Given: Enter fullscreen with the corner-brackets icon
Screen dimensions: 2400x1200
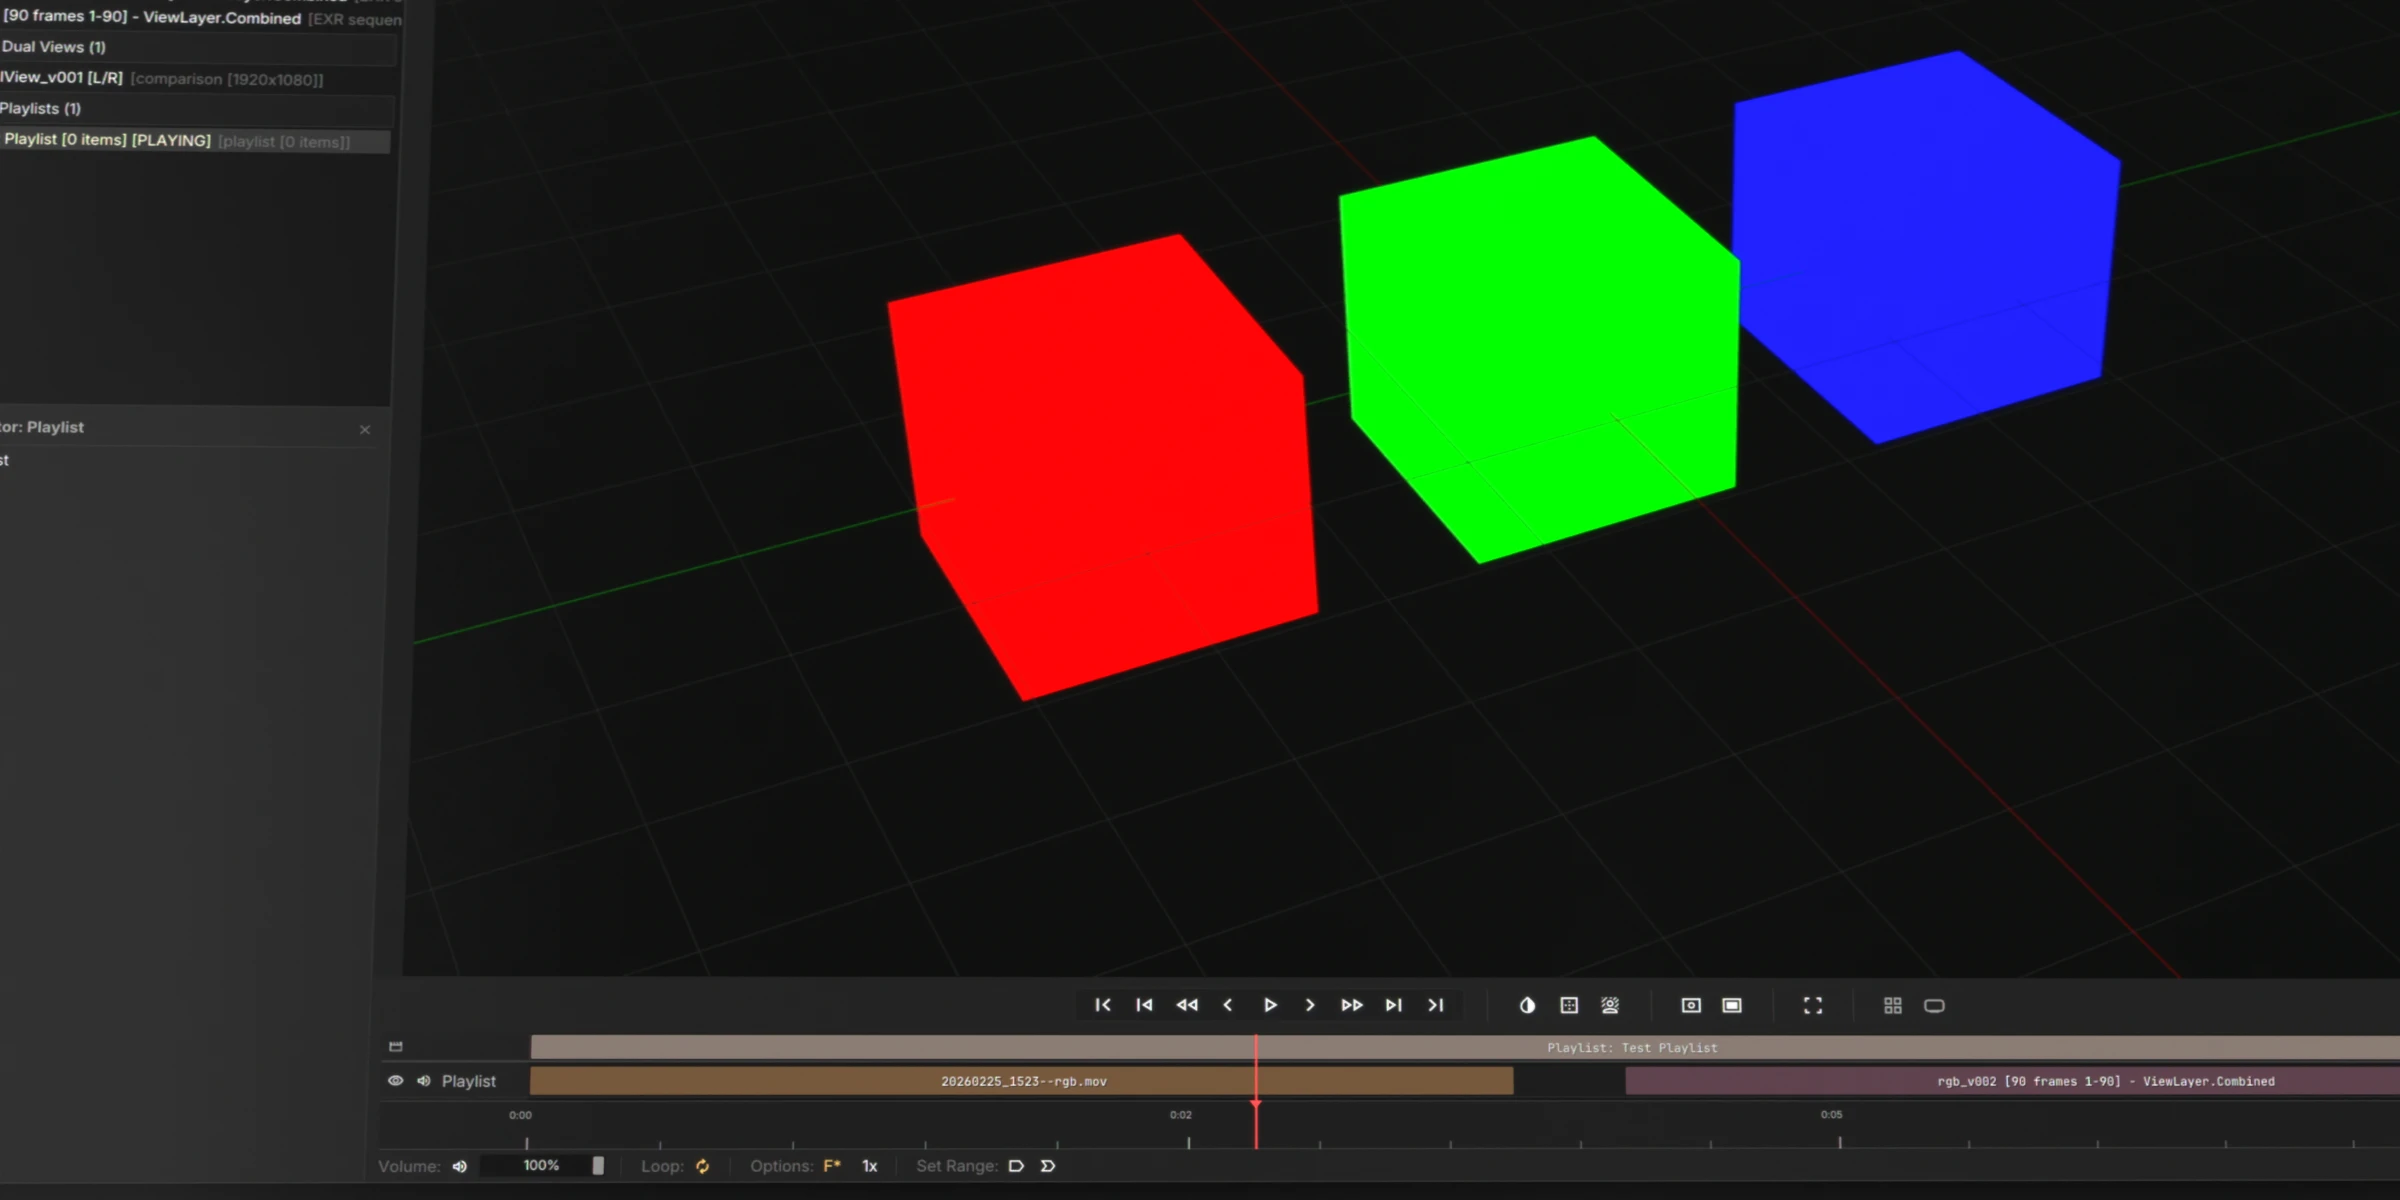Looking at the screenshot, I should (1812, 1005).
